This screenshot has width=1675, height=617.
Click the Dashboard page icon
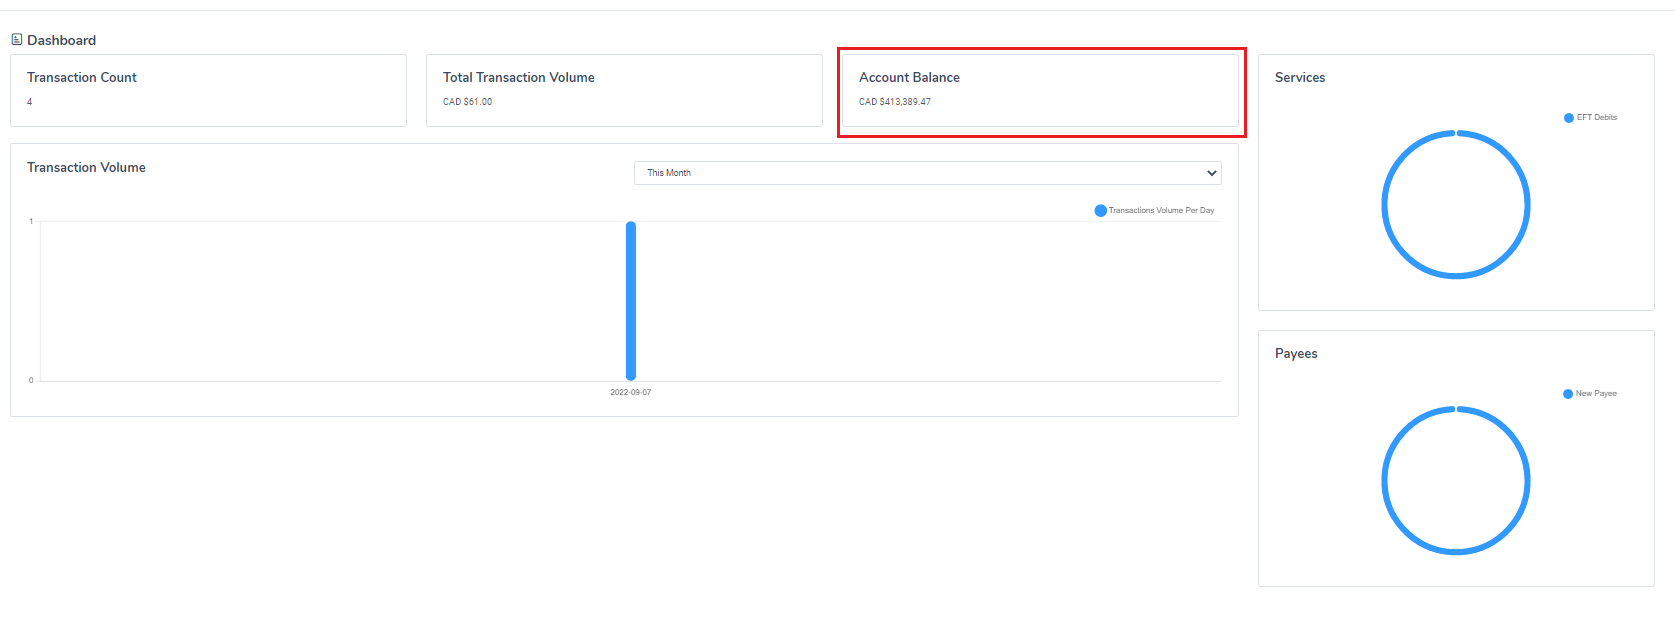(16, 40)
